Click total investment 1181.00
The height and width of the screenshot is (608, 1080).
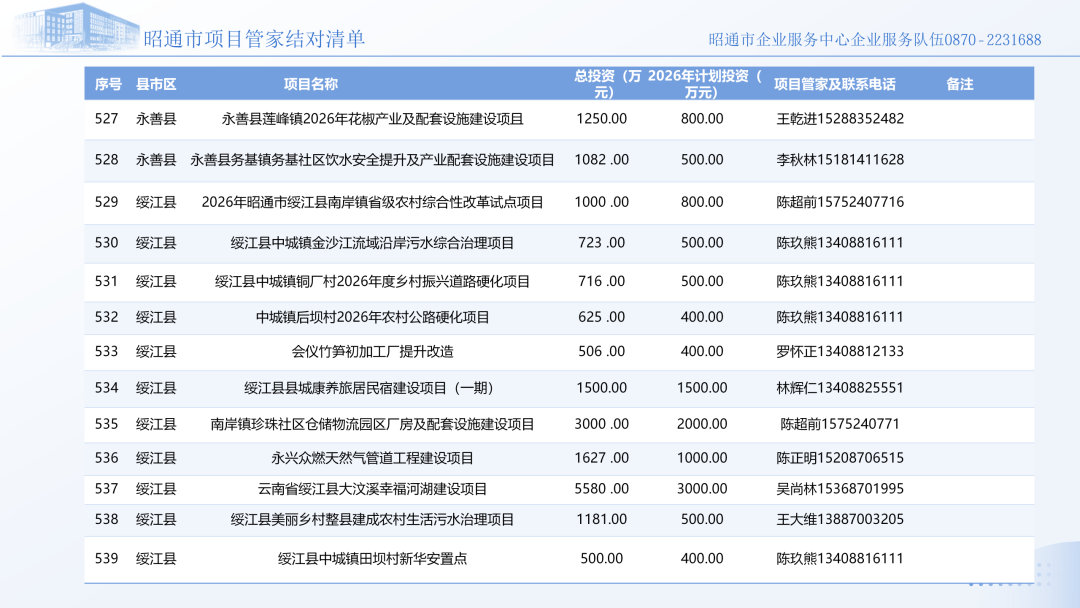pos(602,520)
